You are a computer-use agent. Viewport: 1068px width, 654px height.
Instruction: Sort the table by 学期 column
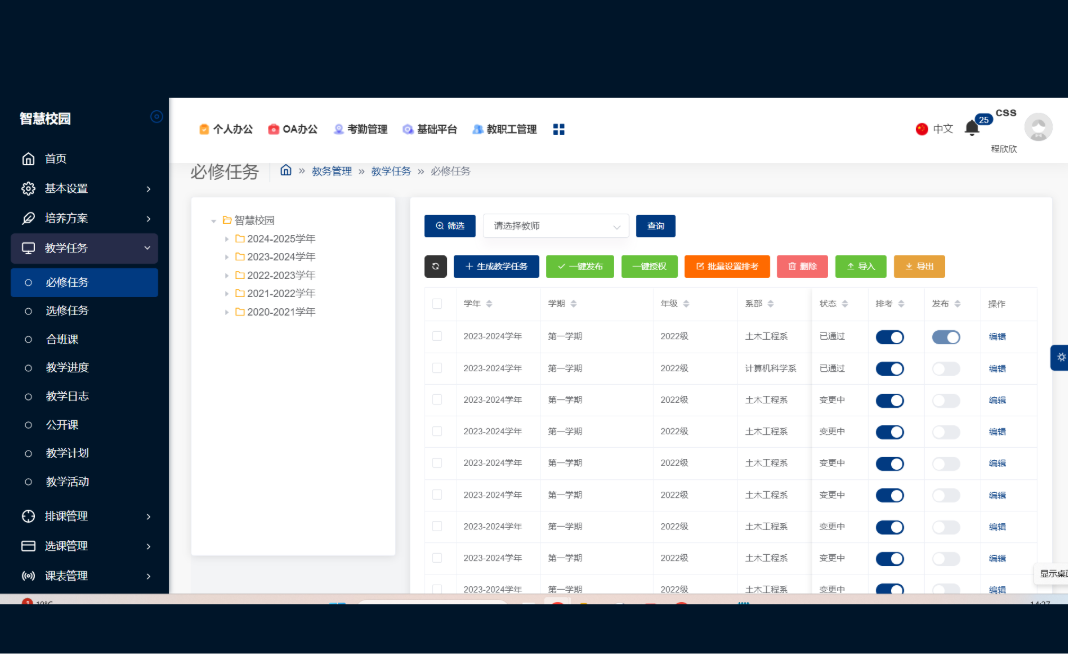tap(574, 304)
